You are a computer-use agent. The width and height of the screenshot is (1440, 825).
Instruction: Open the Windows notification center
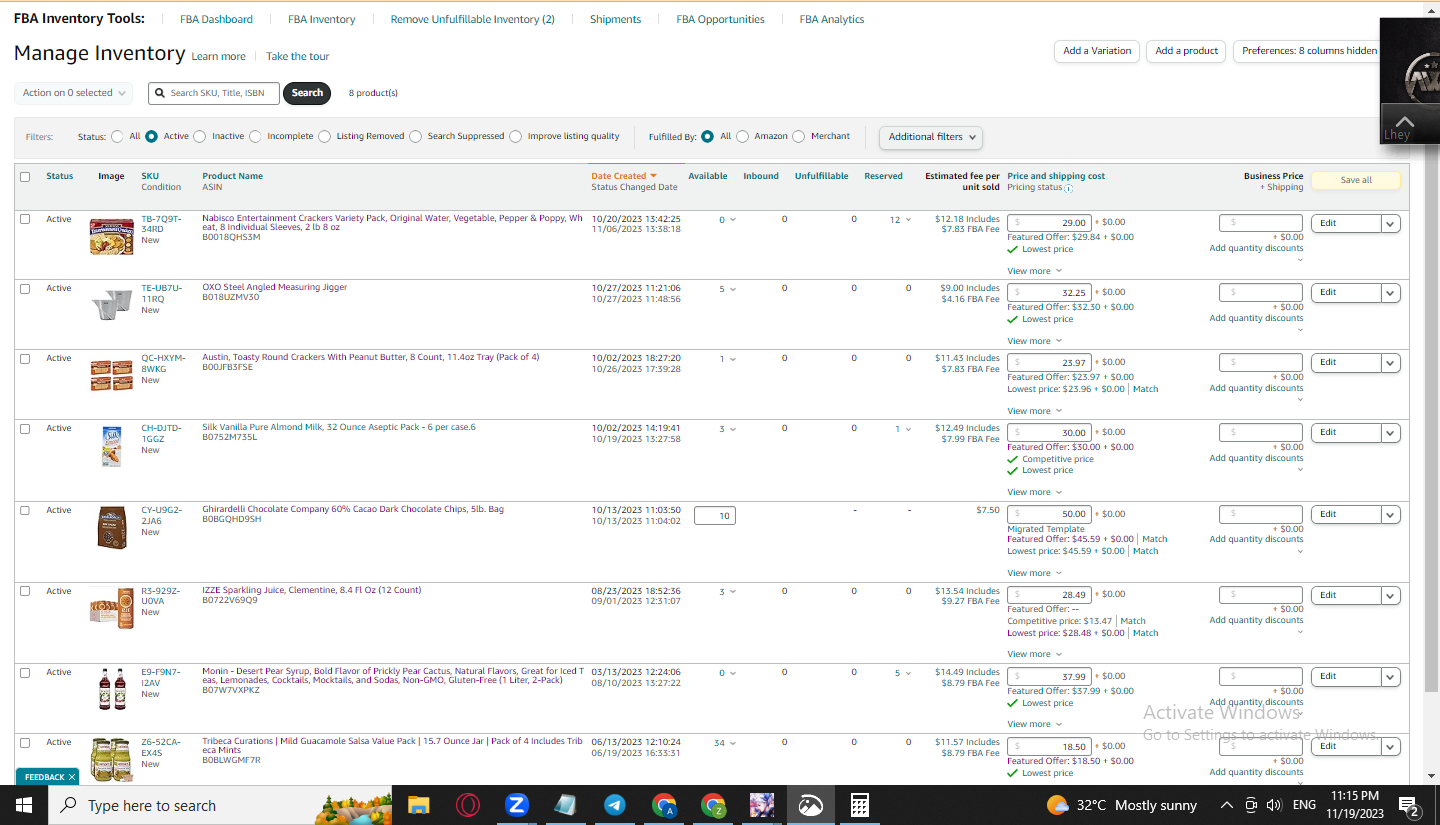pyautogui.click(x=1410, y=806)
